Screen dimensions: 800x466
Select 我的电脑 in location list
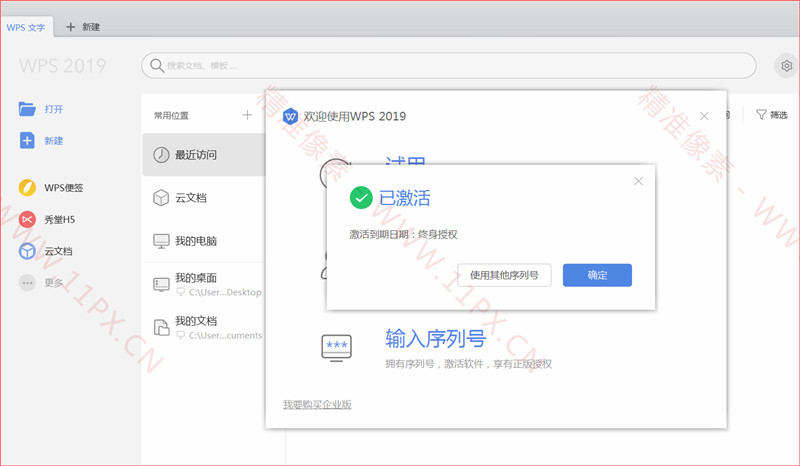pyautogui.click(x=204, y=240)
